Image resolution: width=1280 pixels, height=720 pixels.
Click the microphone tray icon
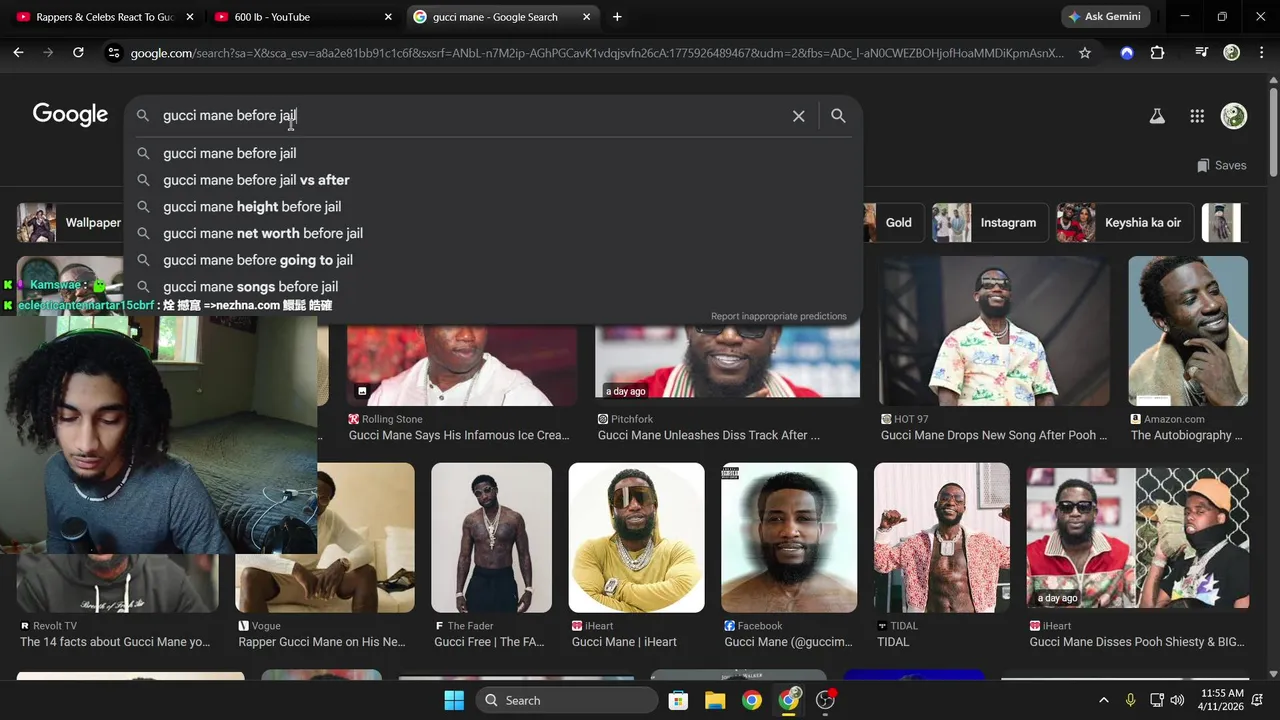tap(1130, 700)
